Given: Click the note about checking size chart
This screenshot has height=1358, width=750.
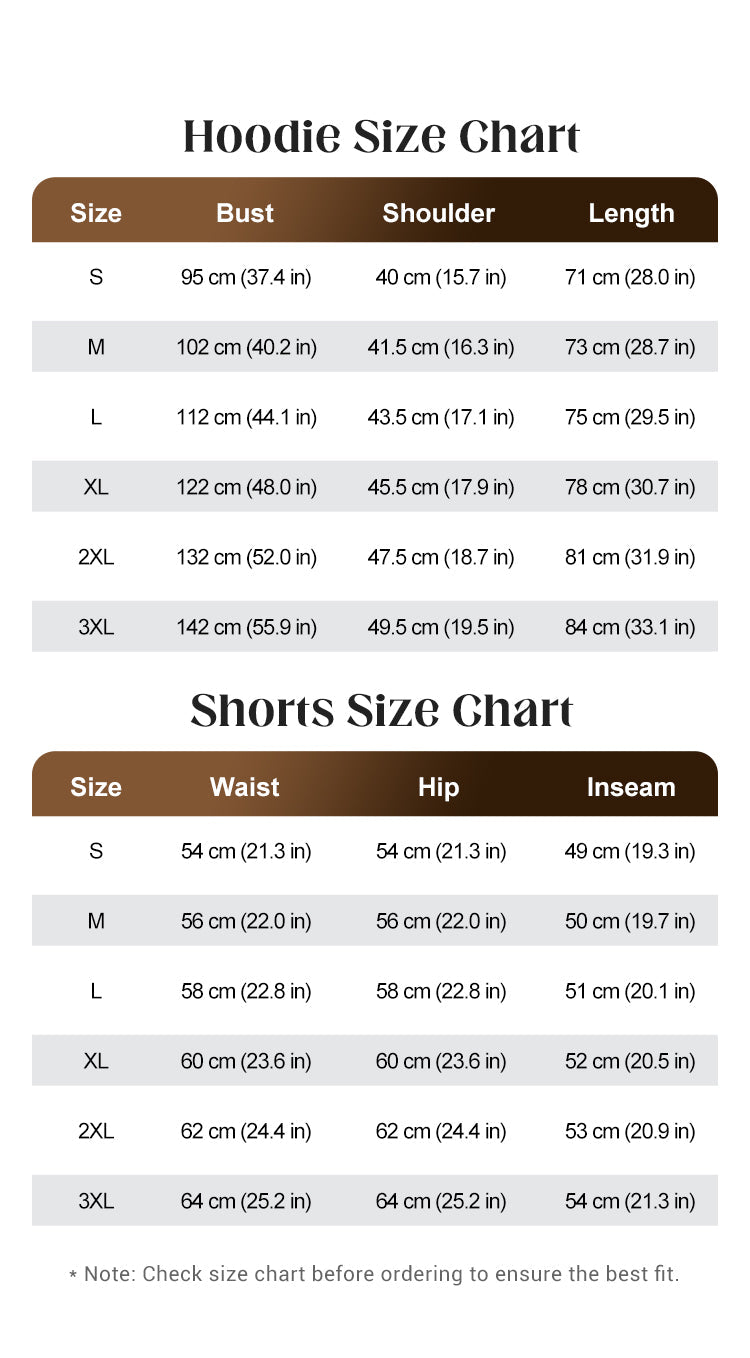Looking at the screenshot, I should coord(374,1274).
